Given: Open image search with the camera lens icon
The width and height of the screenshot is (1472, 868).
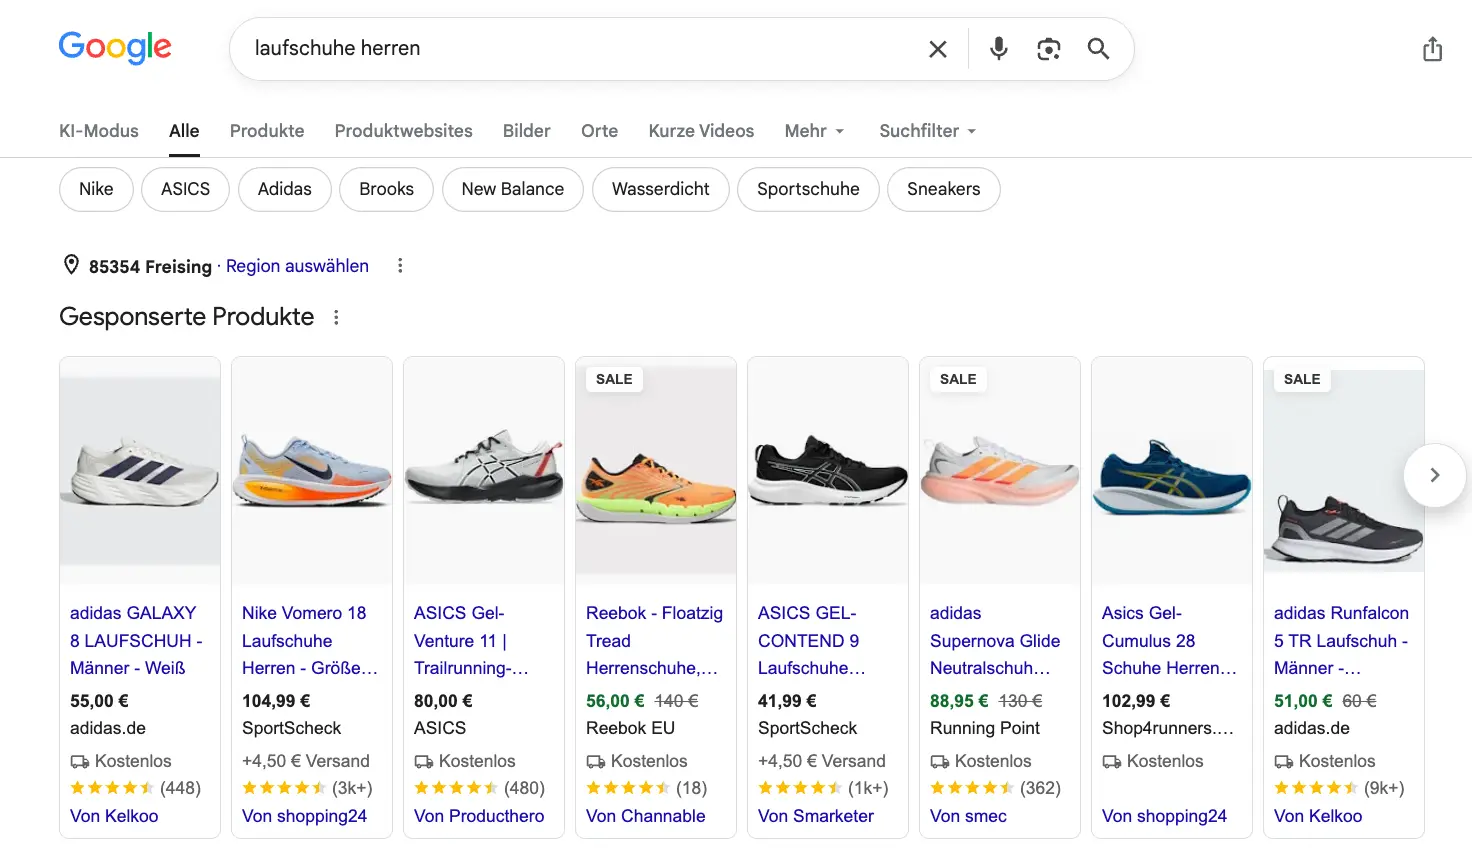Looking at the screenshot, I should (1048, 49).
